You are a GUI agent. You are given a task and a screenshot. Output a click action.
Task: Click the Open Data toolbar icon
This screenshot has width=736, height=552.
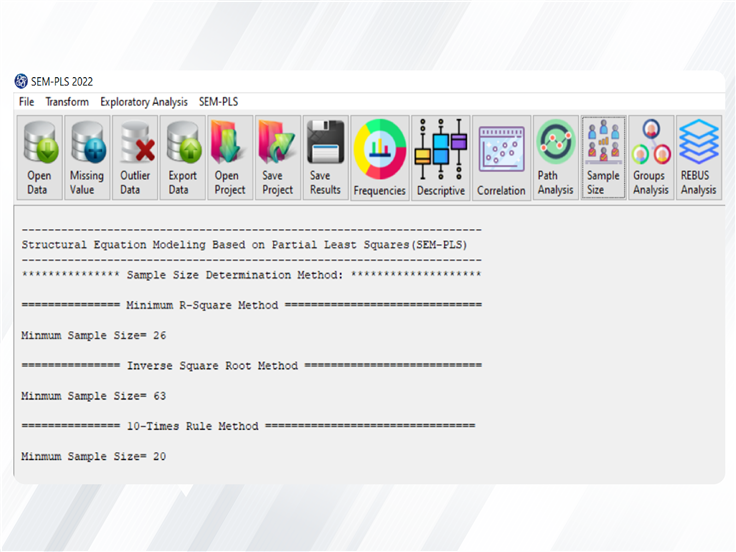(x=40, y=158)
